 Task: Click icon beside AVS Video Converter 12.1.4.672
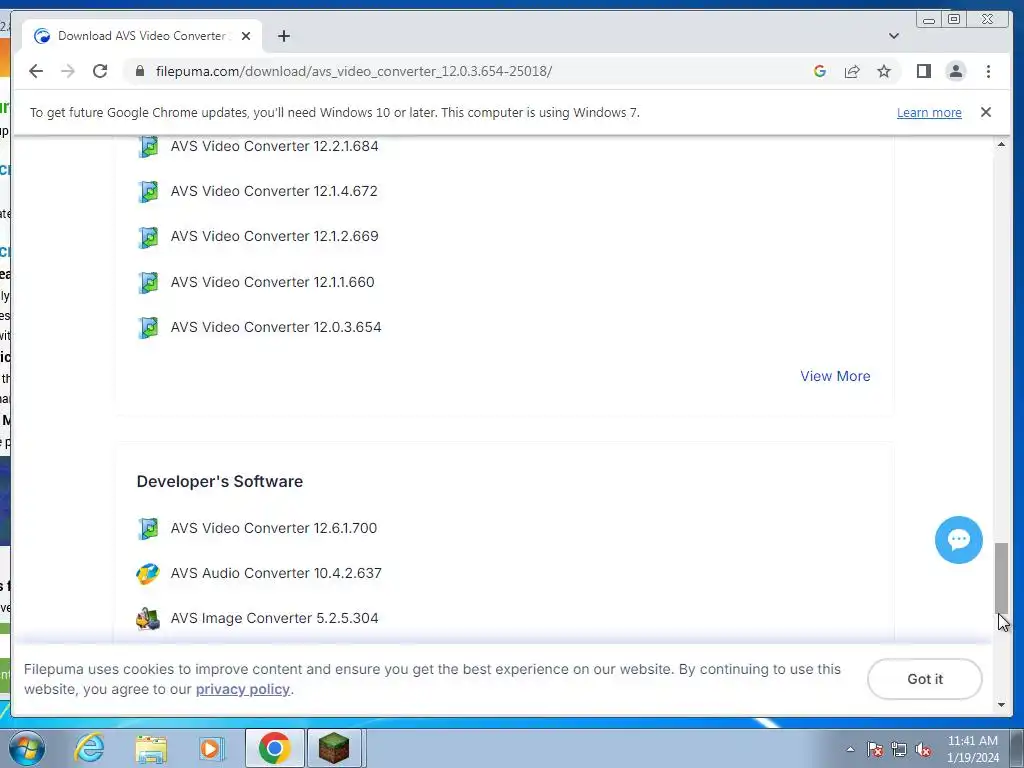tap(148, 191)
